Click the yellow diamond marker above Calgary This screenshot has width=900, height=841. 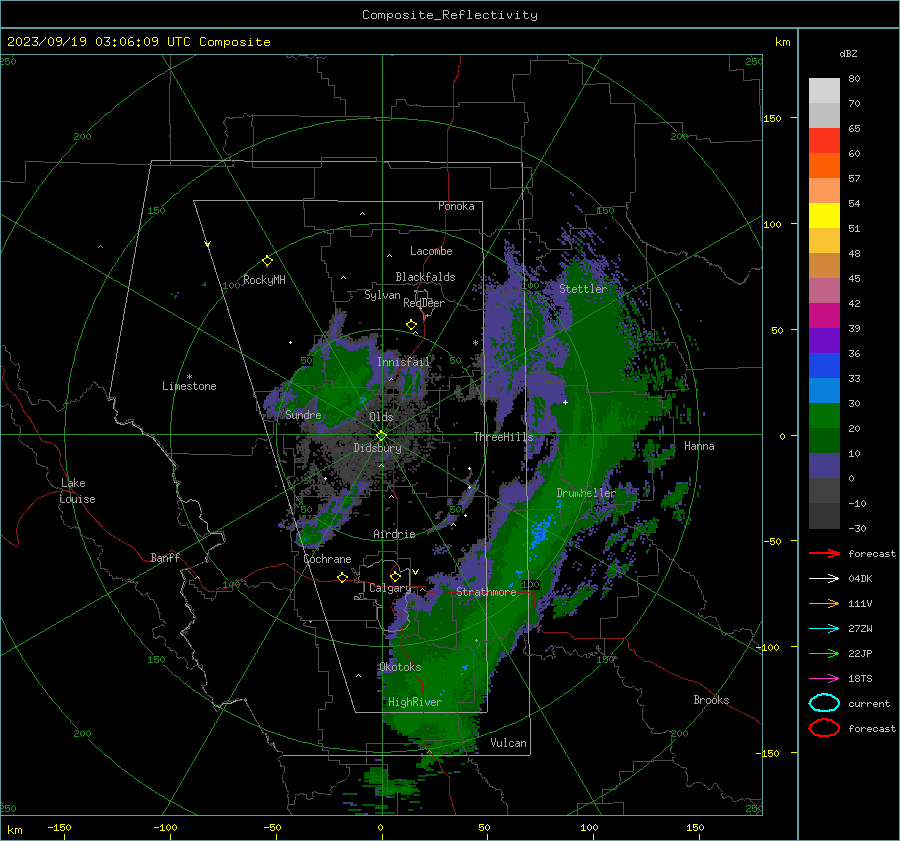click(x=395, y=576)
